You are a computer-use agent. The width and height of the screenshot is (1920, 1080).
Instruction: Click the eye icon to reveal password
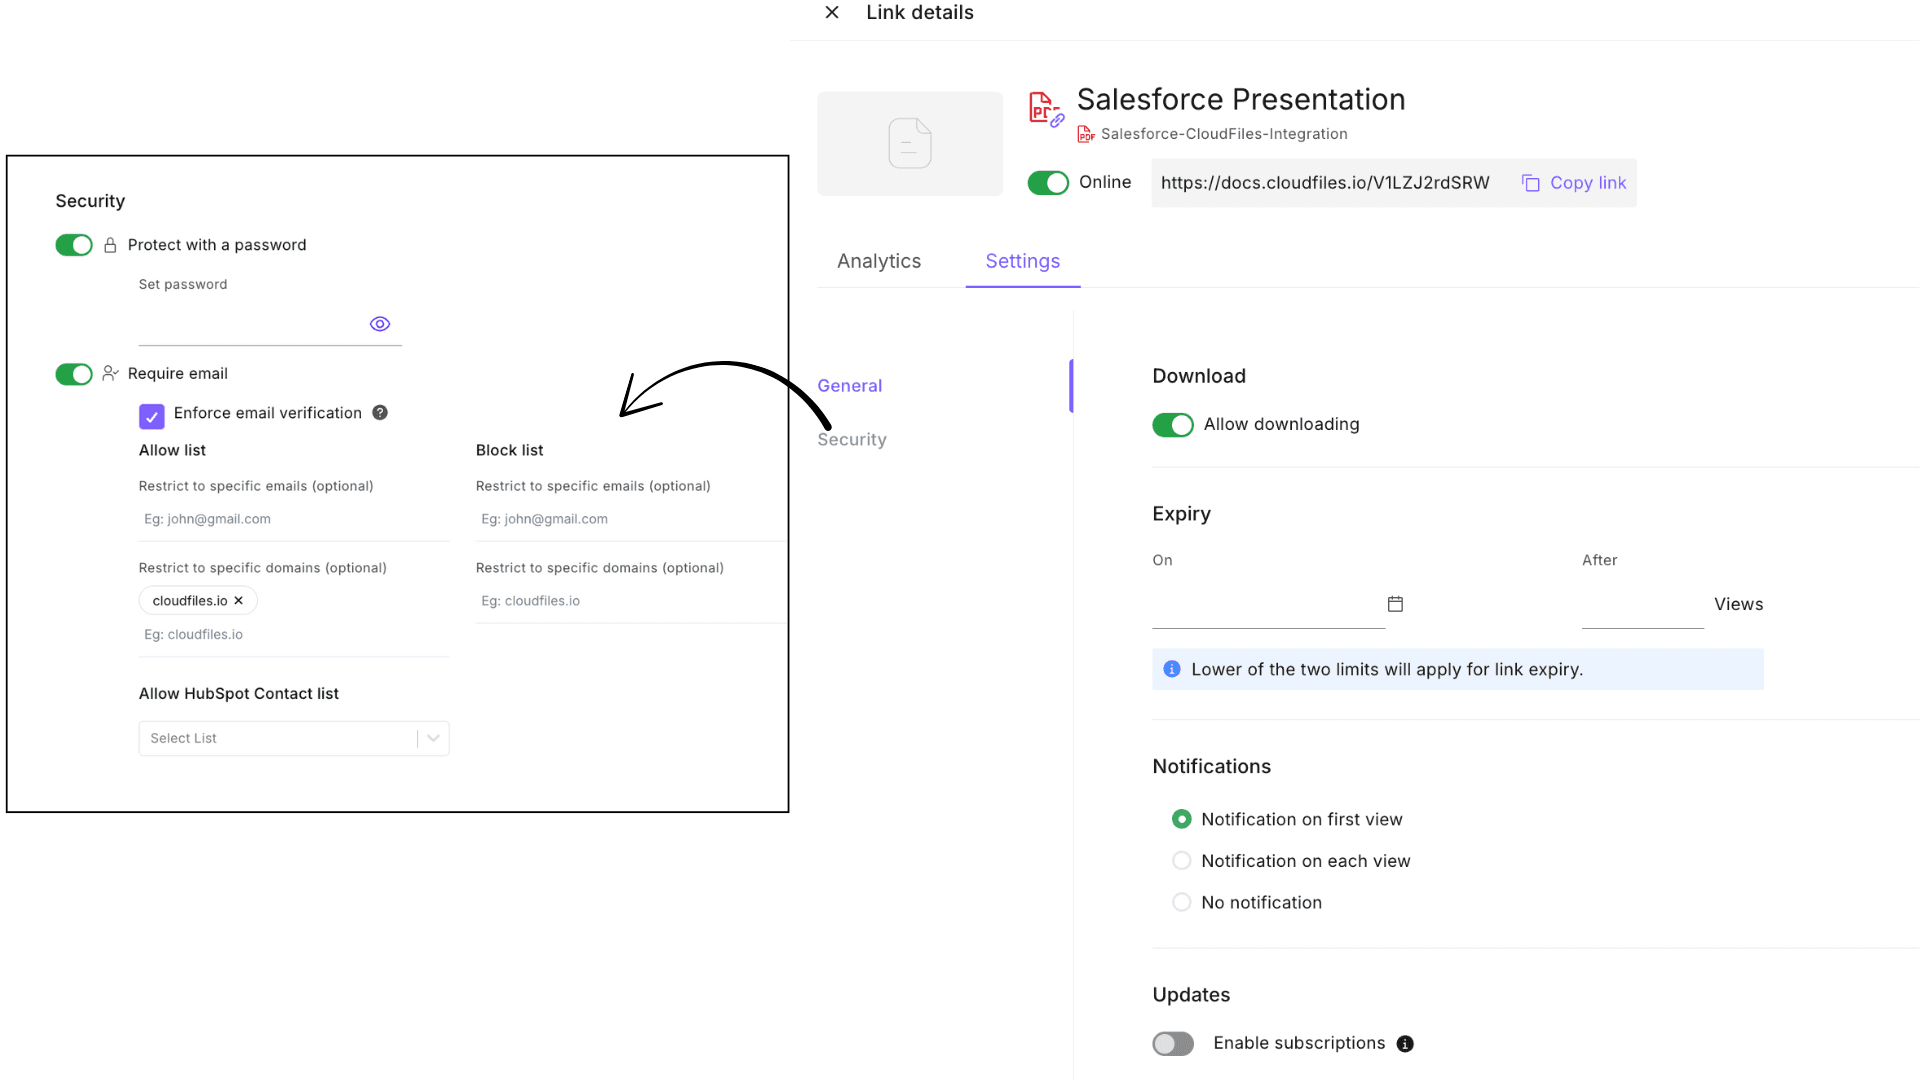click(380, 324)
